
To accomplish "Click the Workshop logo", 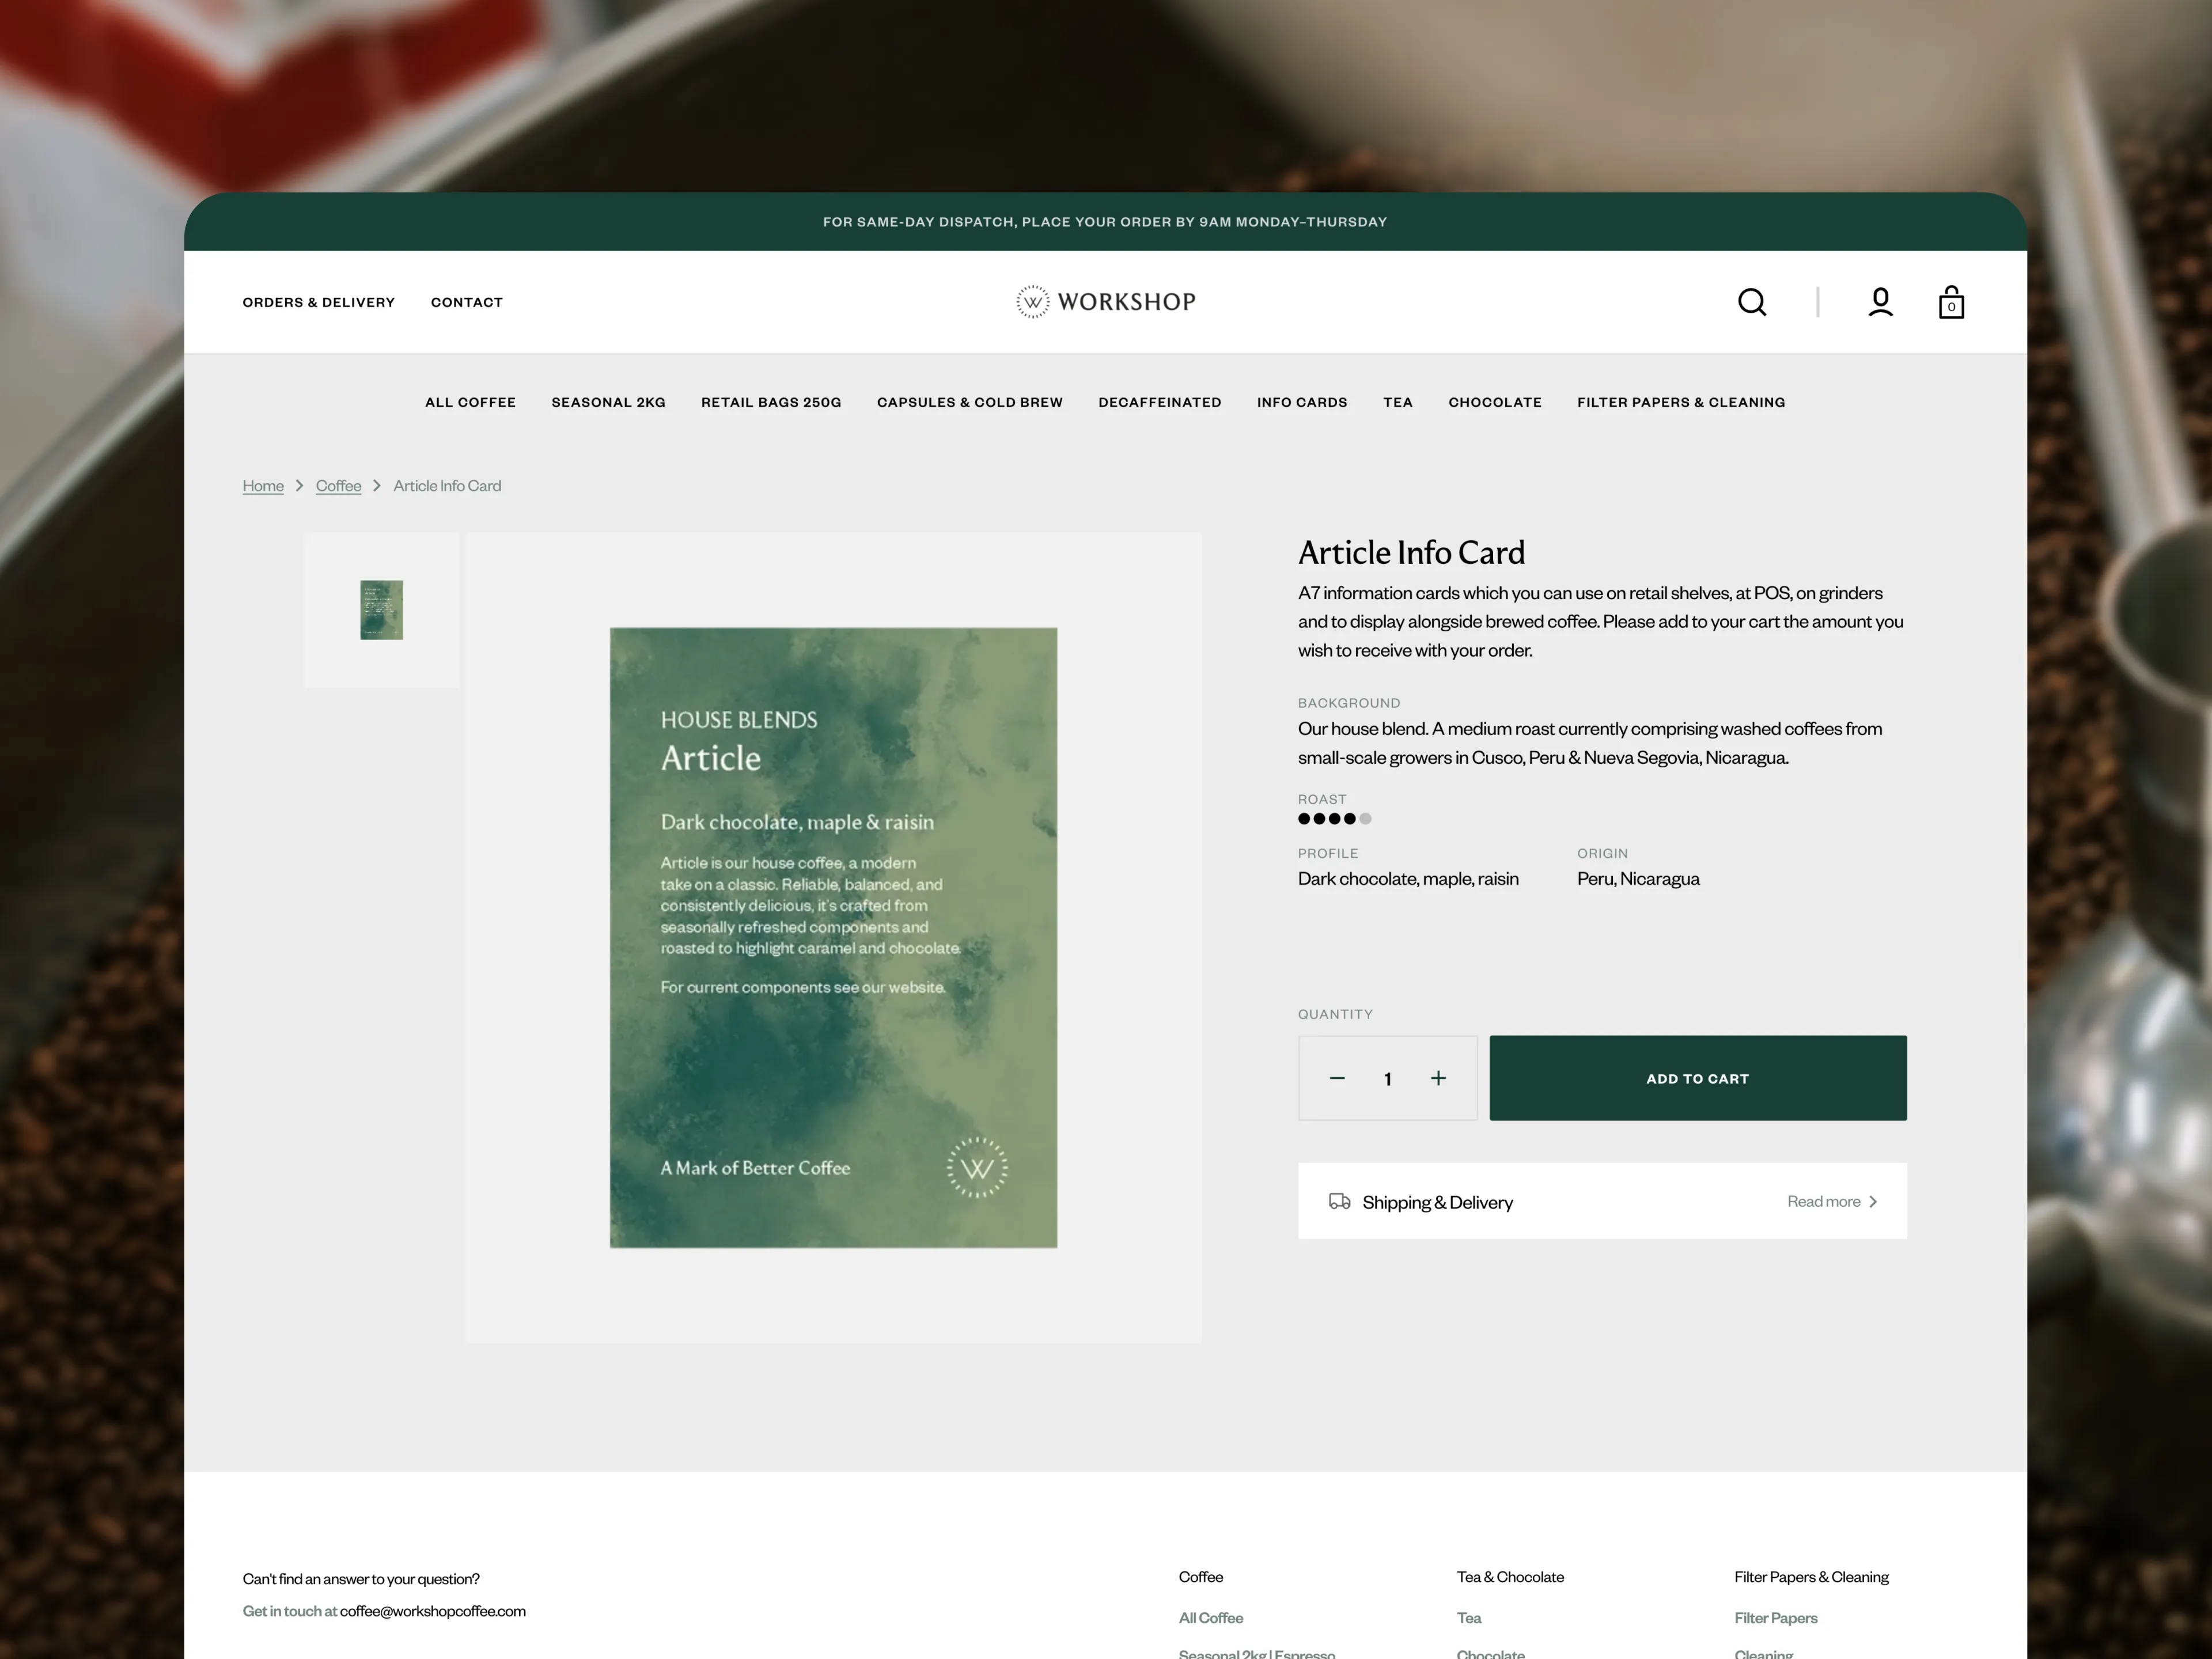I will pos(1105,302).
